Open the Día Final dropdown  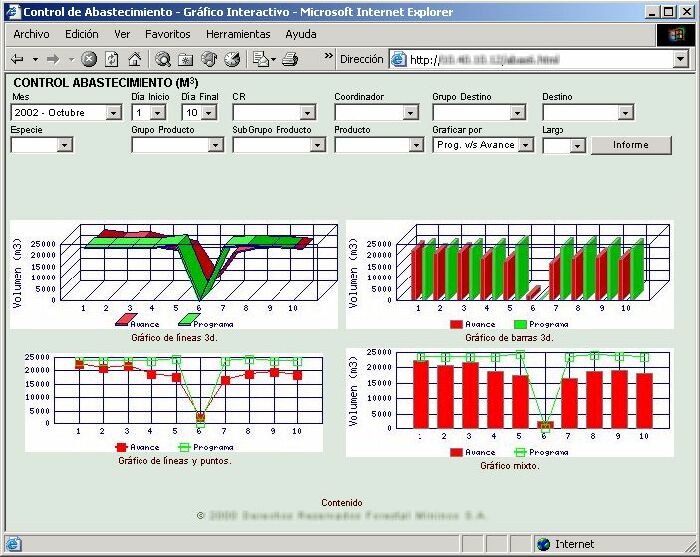[208, 113]
